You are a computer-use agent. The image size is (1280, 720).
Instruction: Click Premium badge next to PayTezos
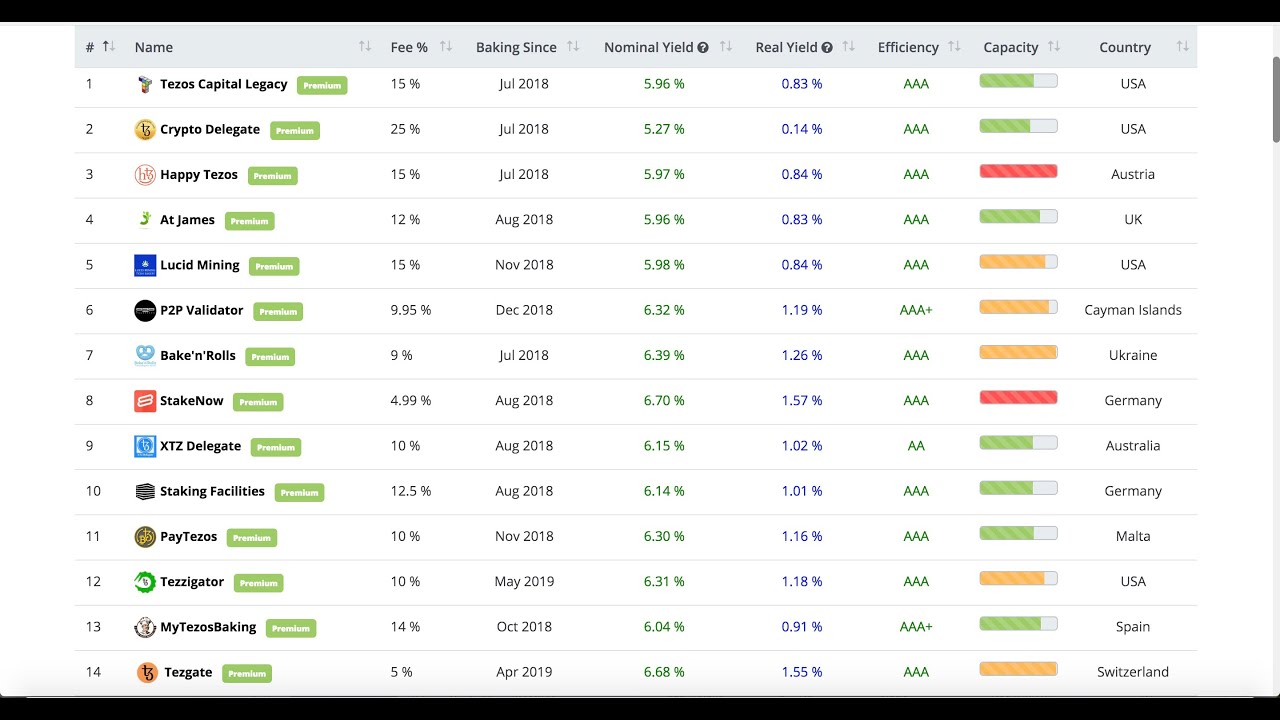252,538
